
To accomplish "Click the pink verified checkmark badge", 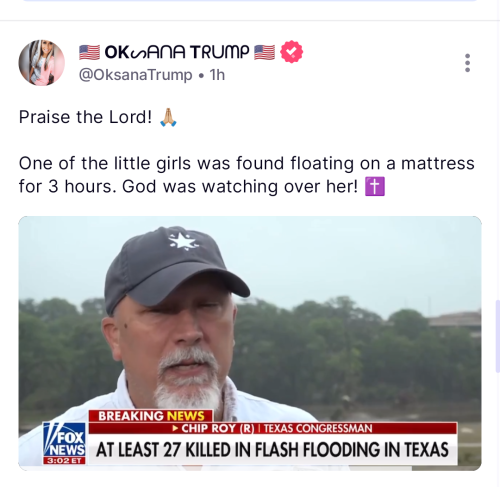I will coord(291,52).
